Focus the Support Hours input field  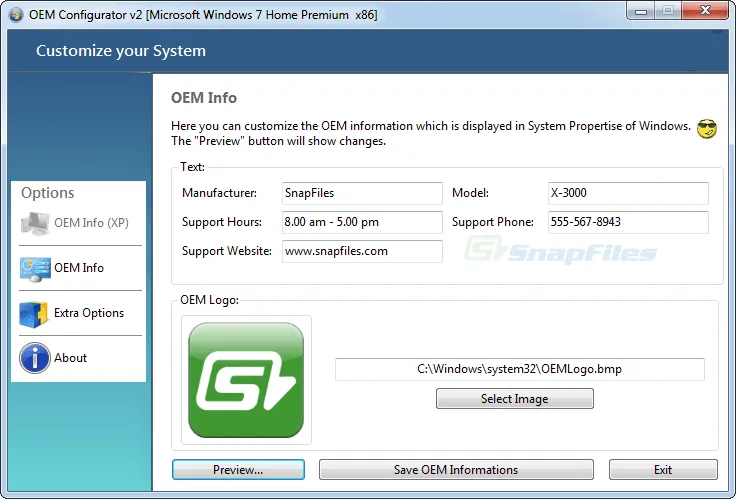tap(362, 222)
